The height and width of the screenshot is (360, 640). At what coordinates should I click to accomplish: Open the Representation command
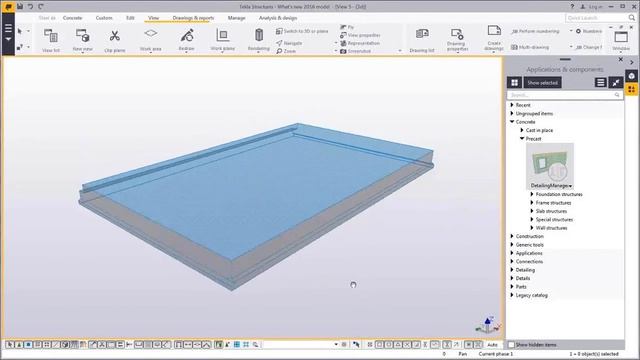click(360, 43)
